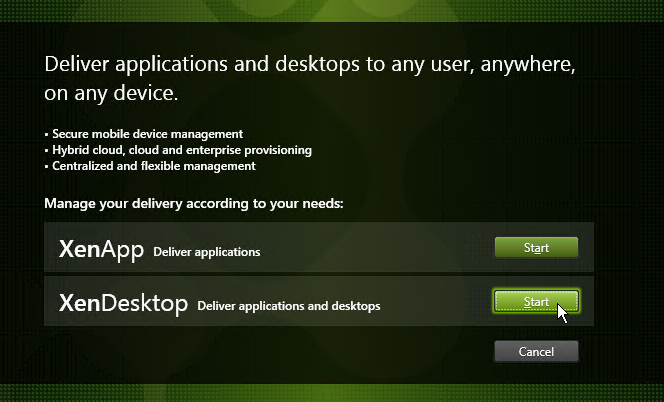Click 'Hybrid cloud, cloud and enterprise provisioning' bullet

(178, 150)
